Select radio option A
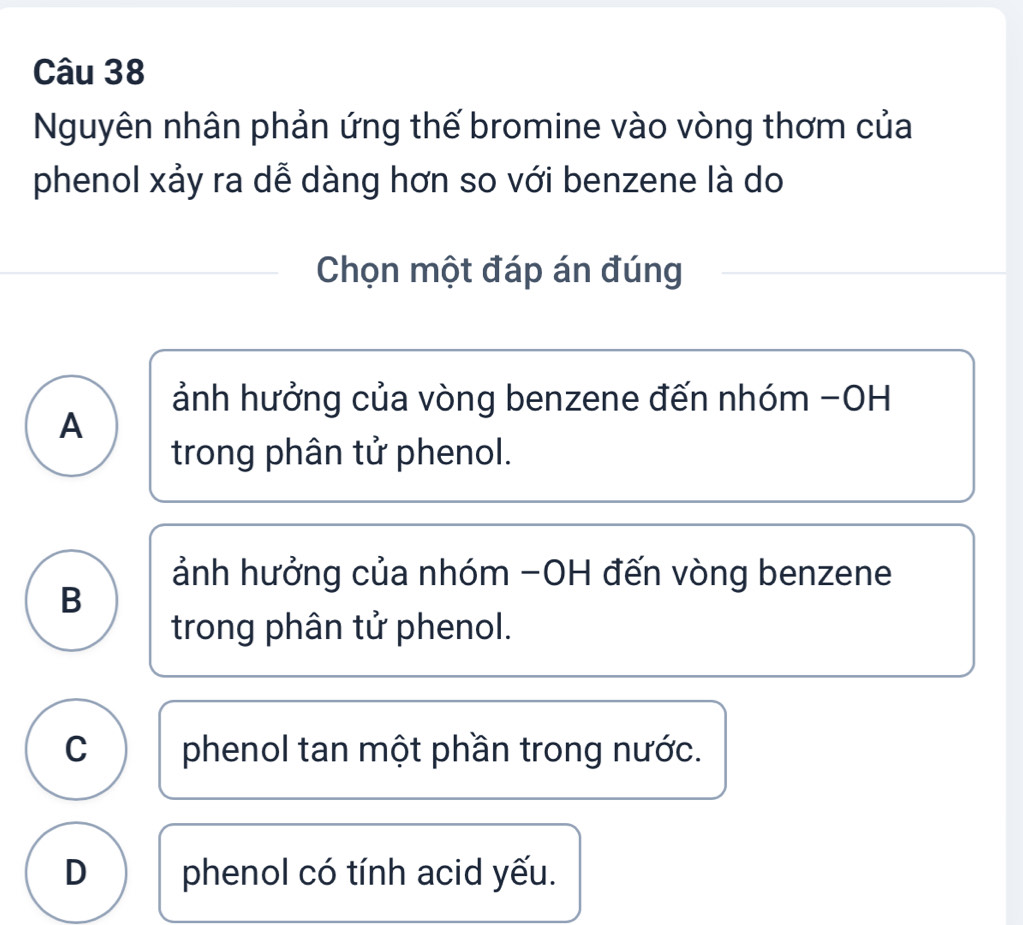1023x925 pixels. tap(72, 426)
